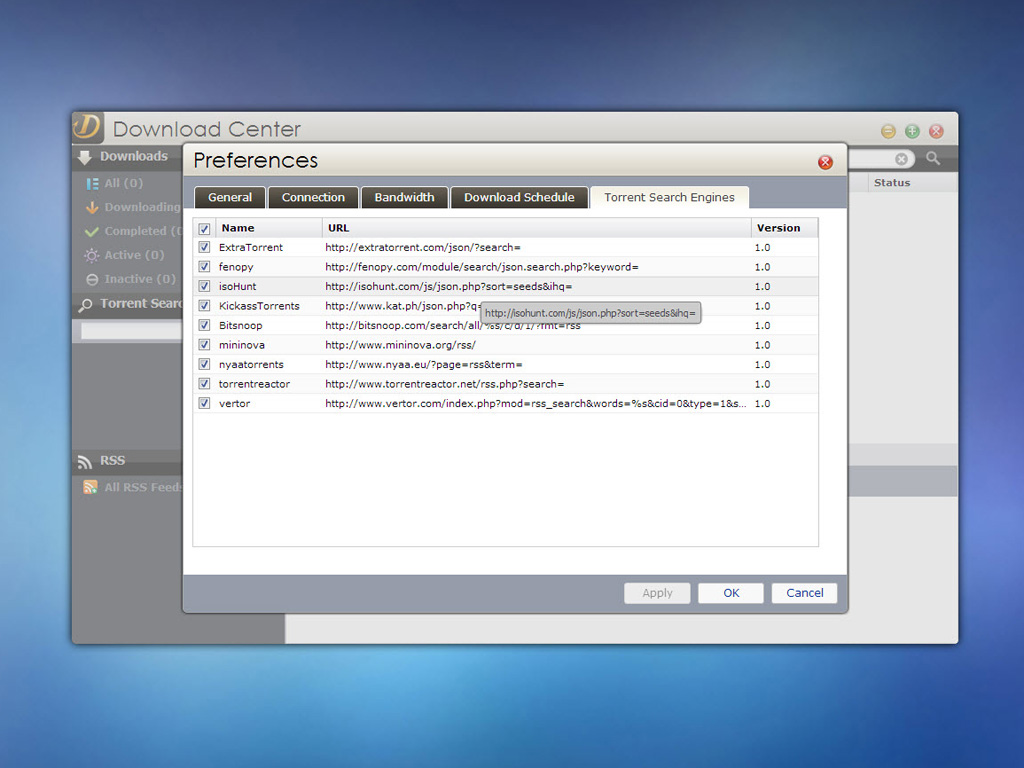The width and height of the screenshot is (1024, 768).
Task: Click the torrentreactor URL text
Action: click(x=445, y=384)
